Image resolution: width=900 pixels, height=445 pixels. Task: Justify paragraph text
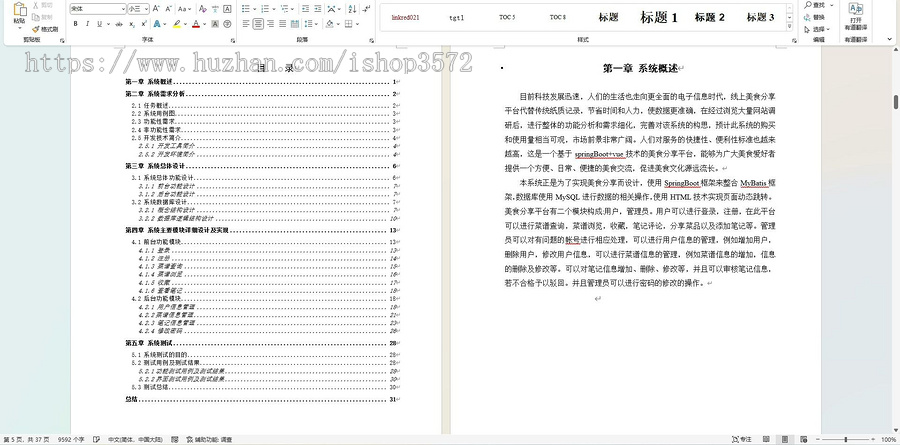pos(282,24)
